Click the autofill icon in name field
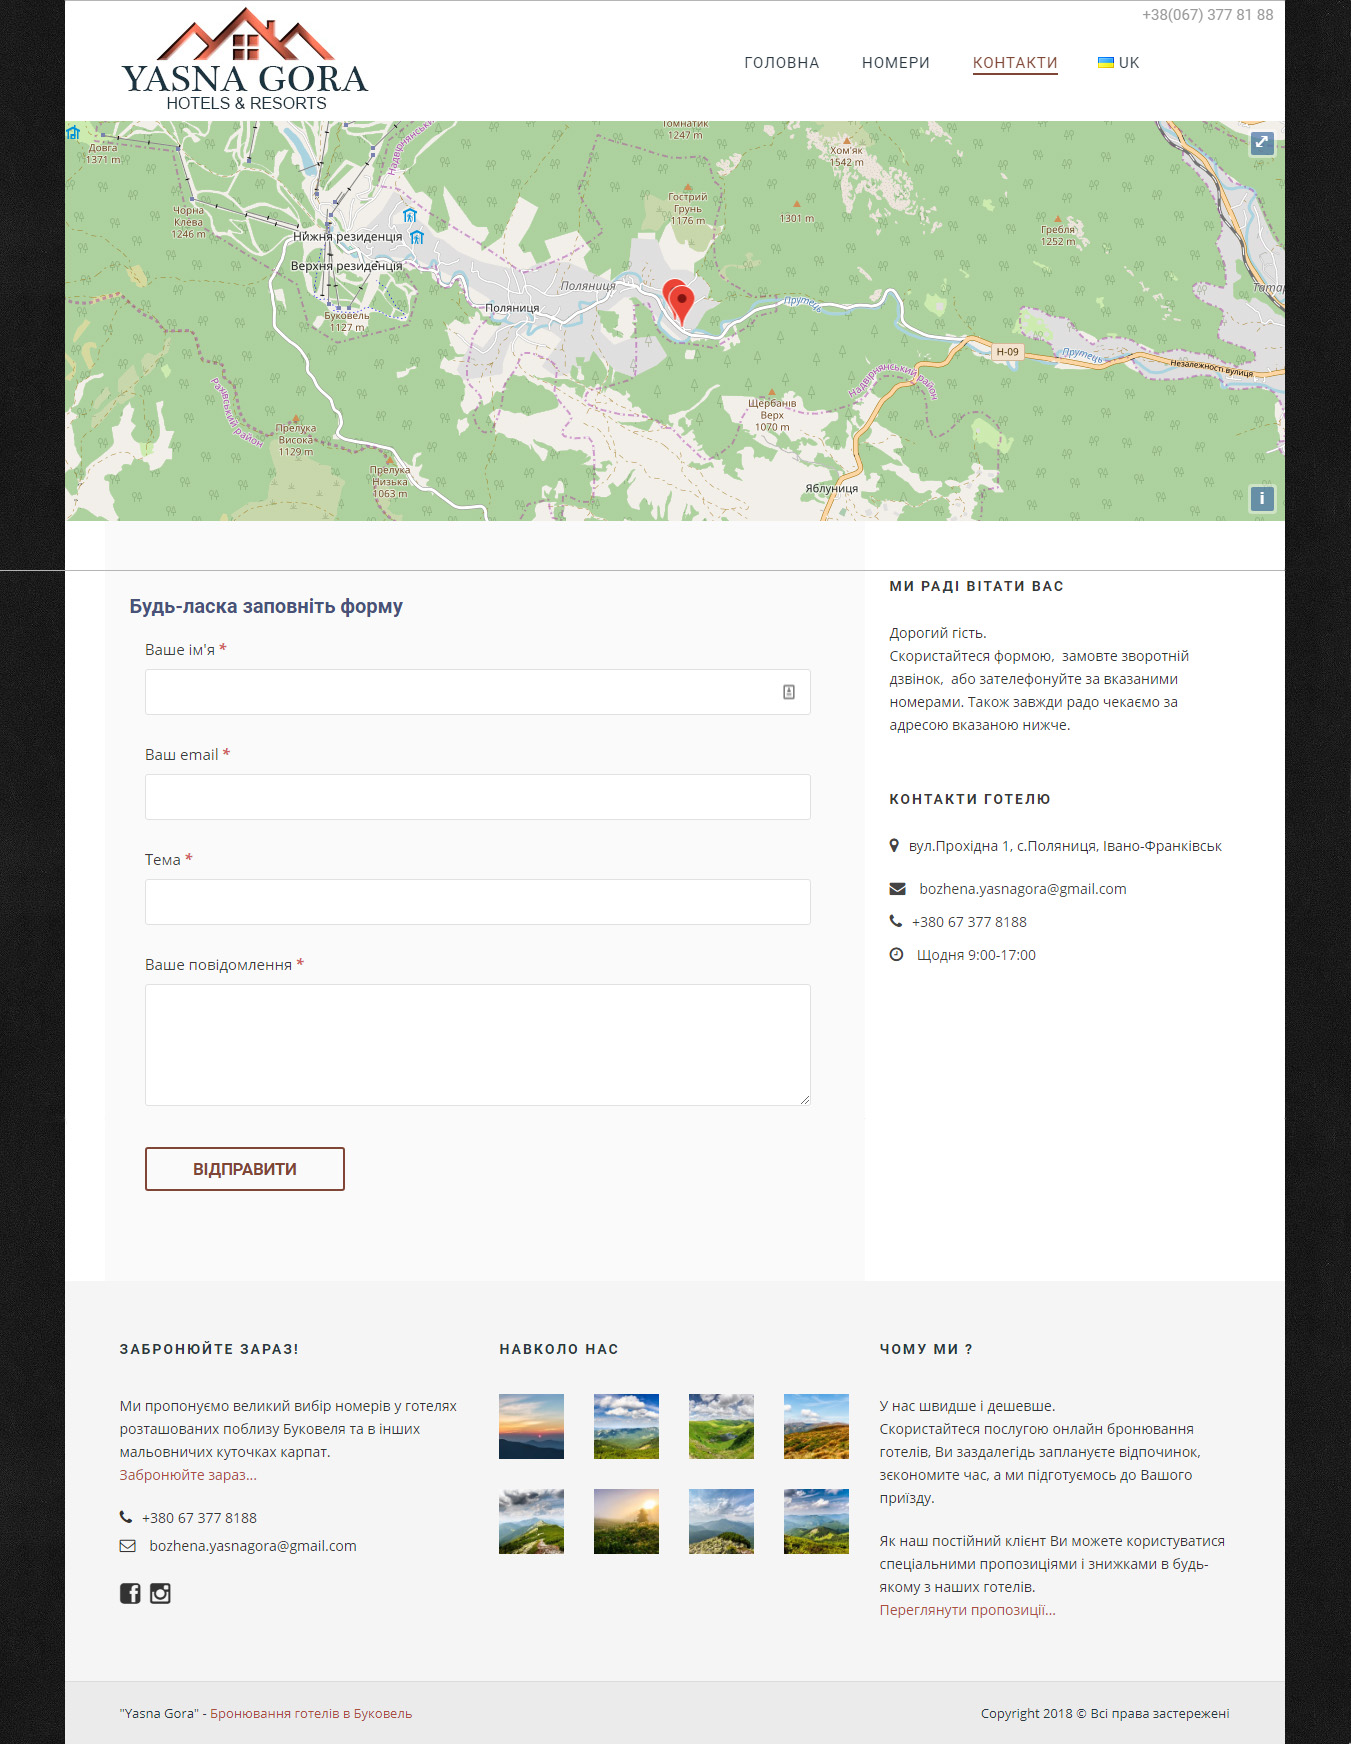Image resolution: width=1351 pixels, height=1744 pixels. tap(789, 692)
